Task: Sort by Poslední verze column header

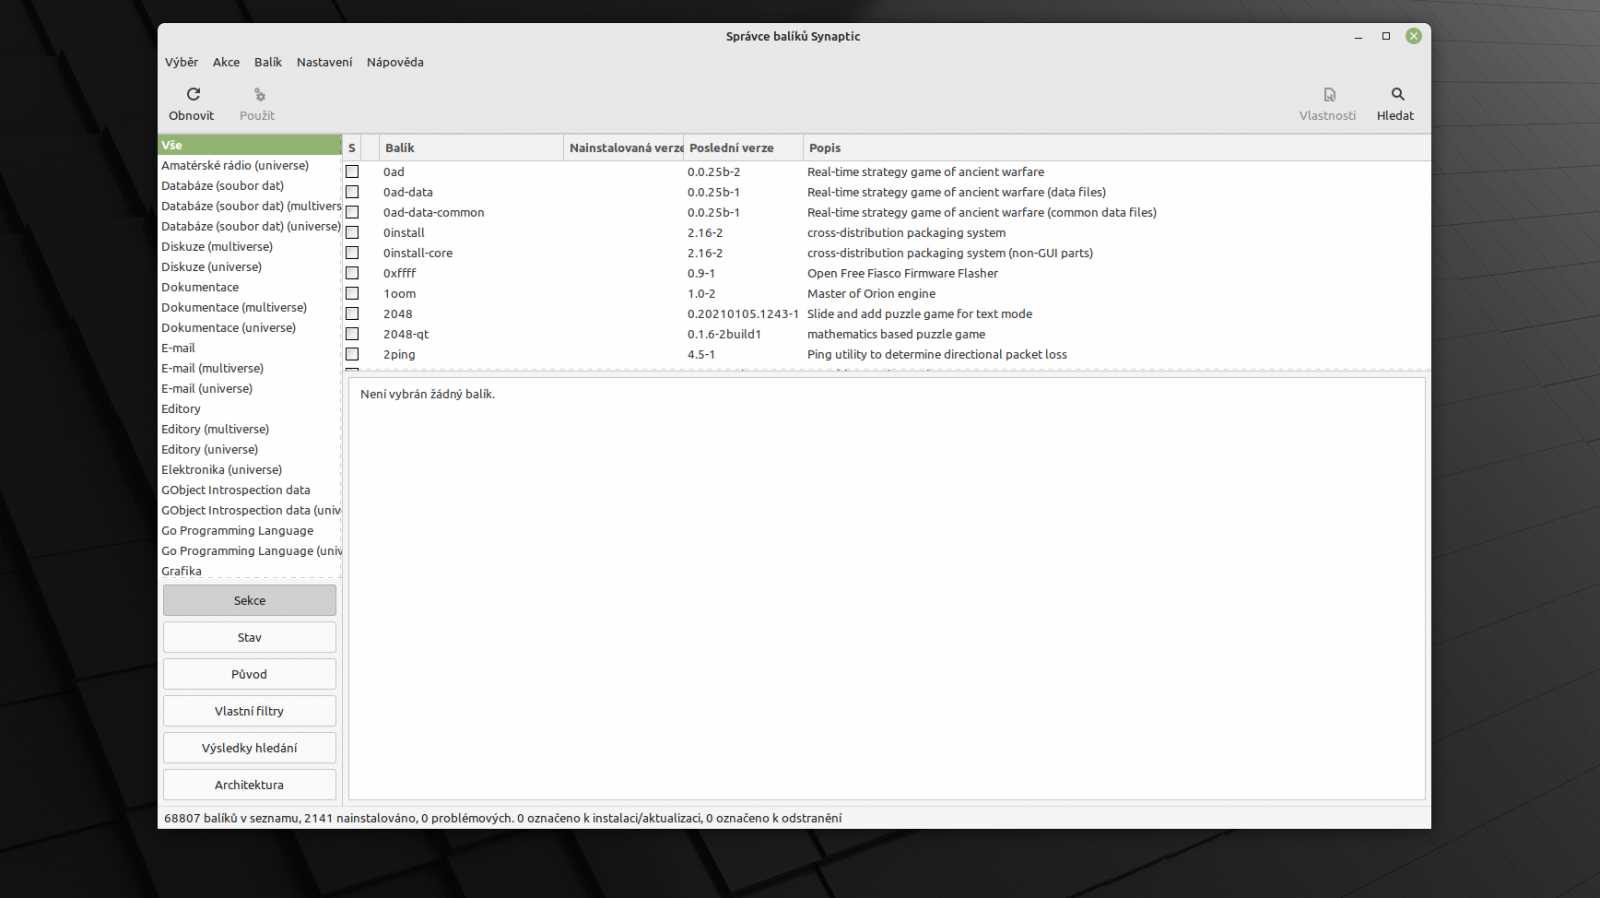Action: [x=743, y=148]
